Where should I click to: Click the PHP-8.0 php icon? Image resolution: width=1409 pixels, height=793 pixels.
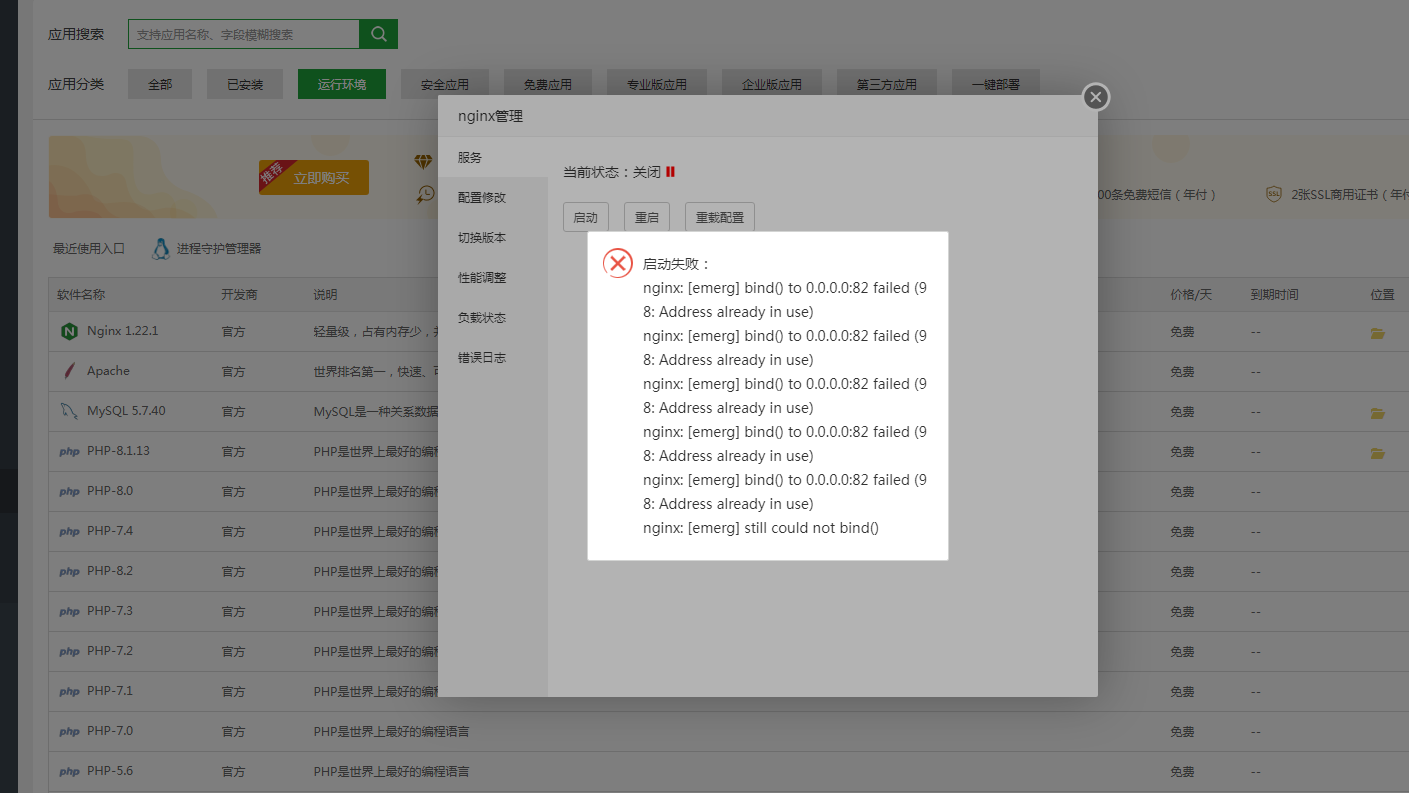(x=69, y=492)
